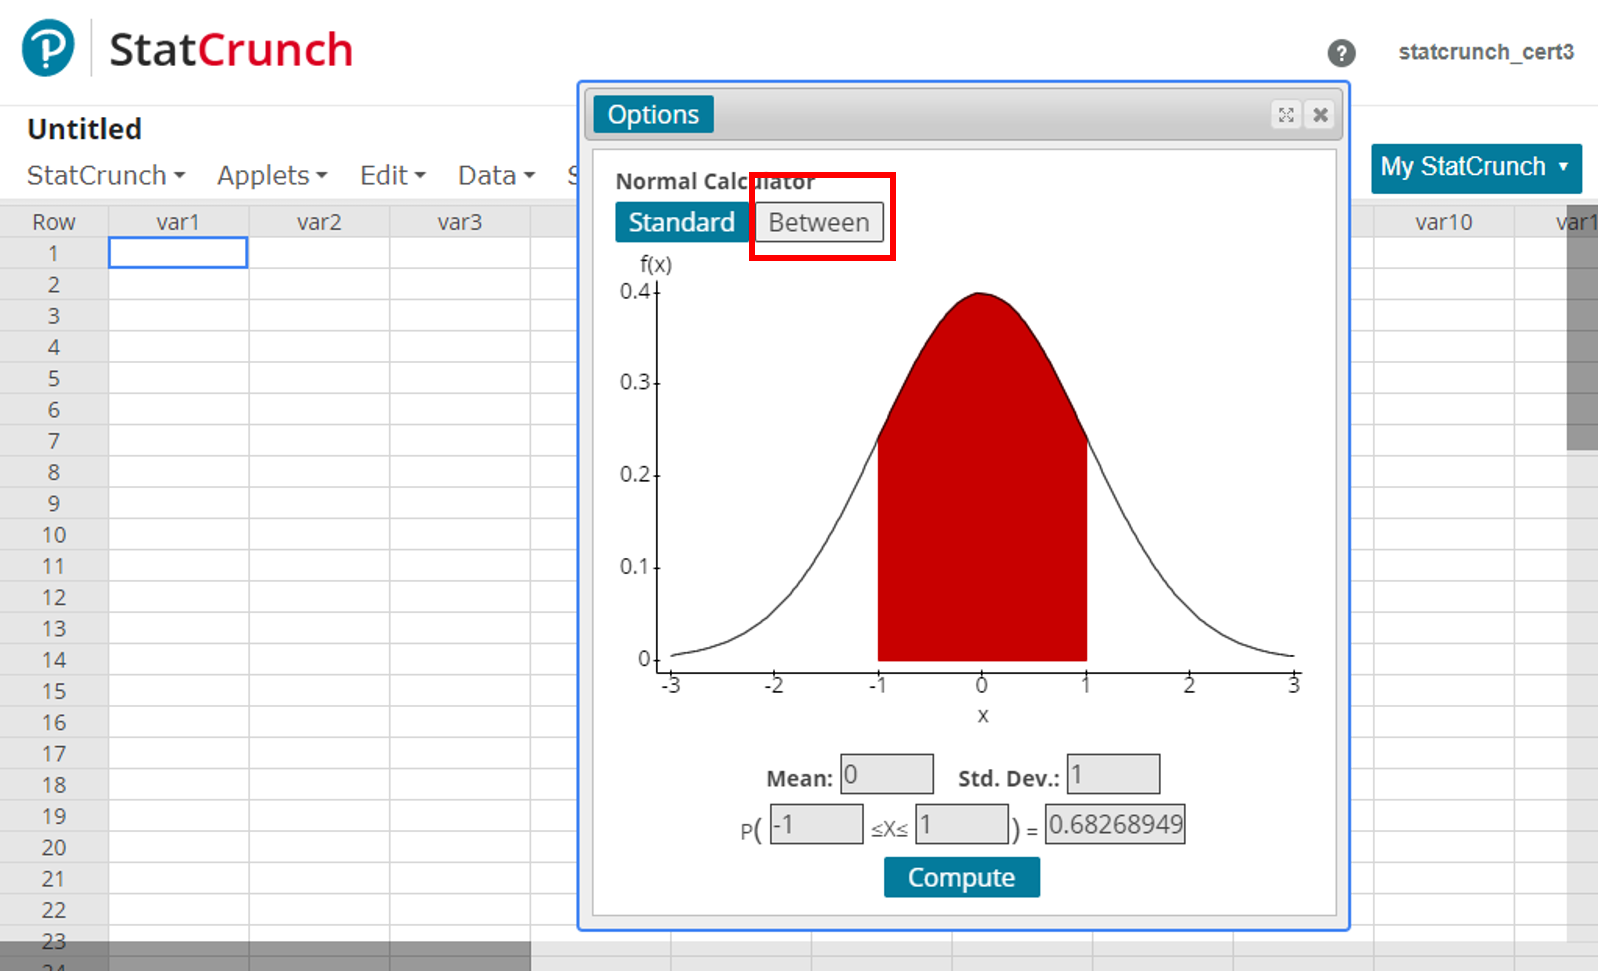1598x971 pixels.
Task: Expand the StatCrunch menu
Action: [106, 176]
